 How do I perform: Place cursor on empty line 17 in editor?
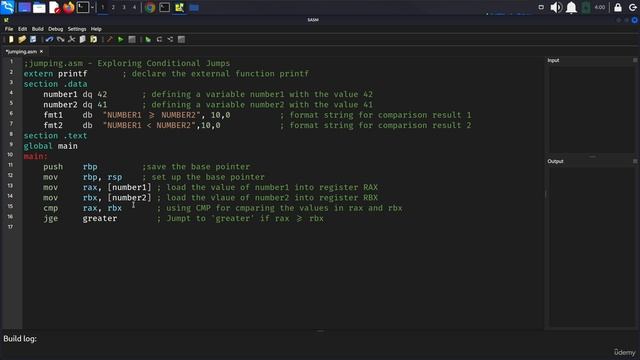(x=282, y=229)
